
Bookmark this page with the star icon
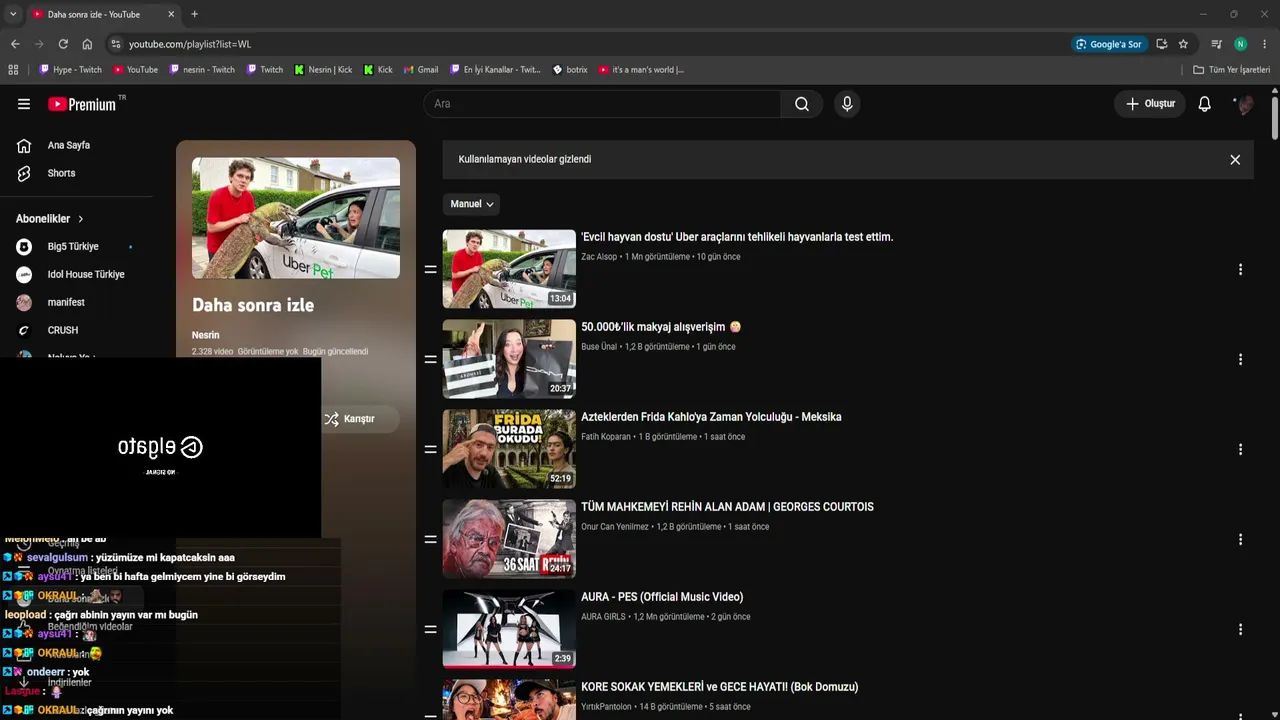tap(1183, 44)
